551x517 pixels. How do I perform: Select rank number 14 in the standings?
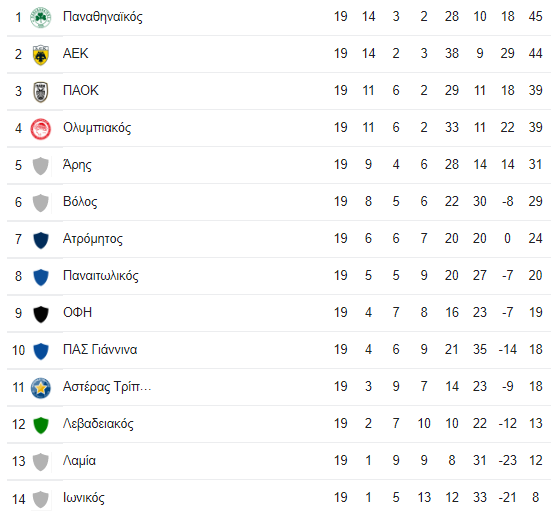coord(19,499)
